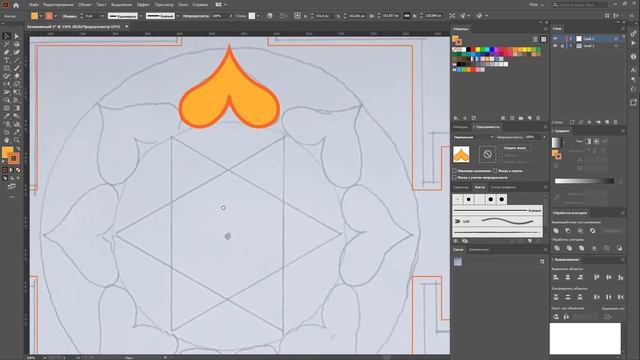Click Minus Front in Pathfinder shape modes
640x360 pixels.
(568, 231)
